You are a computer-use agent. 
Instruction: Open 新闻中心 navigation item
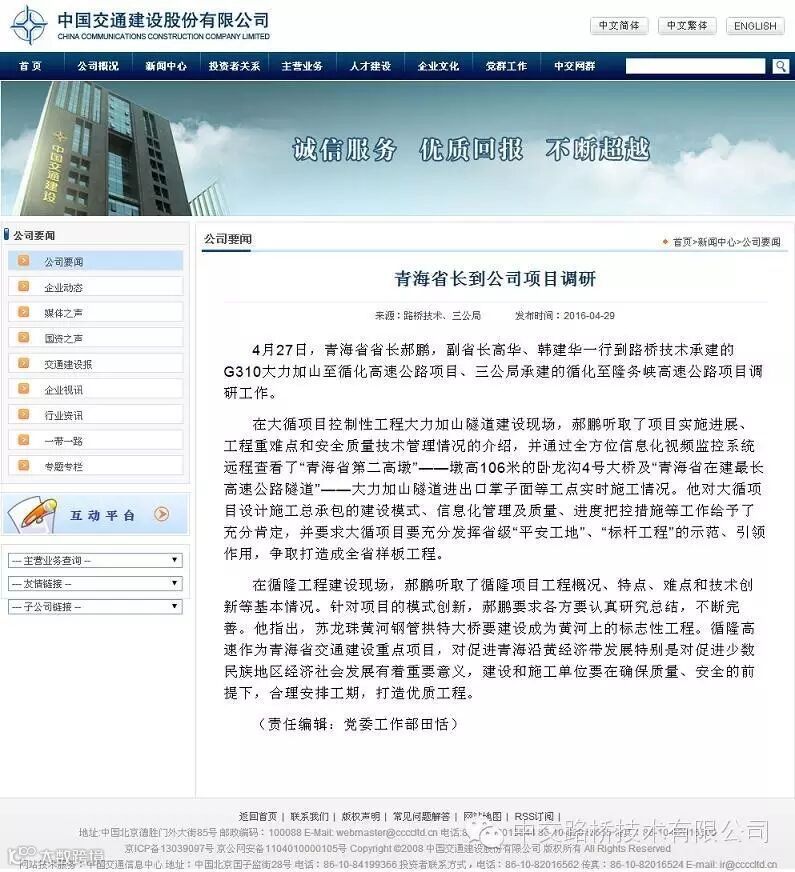click(166, 66)
